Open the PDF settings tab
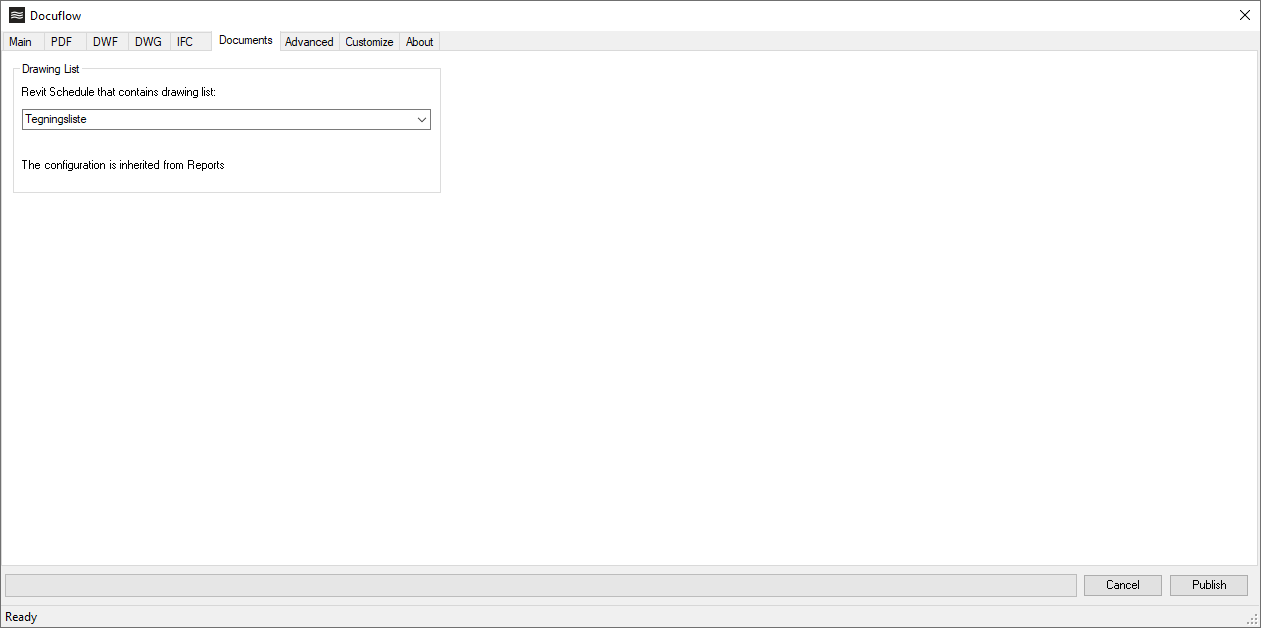 62,42
